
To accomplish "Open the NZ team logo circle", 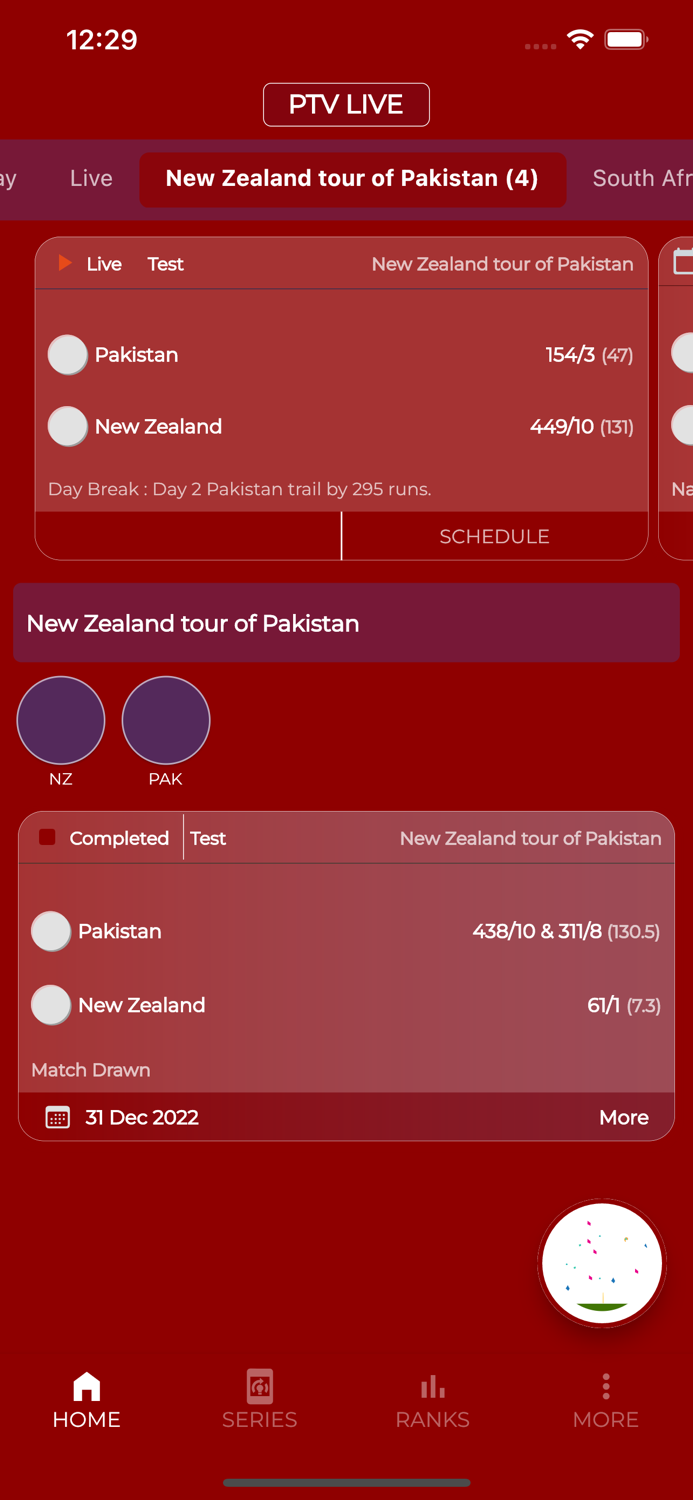I will click(60, 719).
